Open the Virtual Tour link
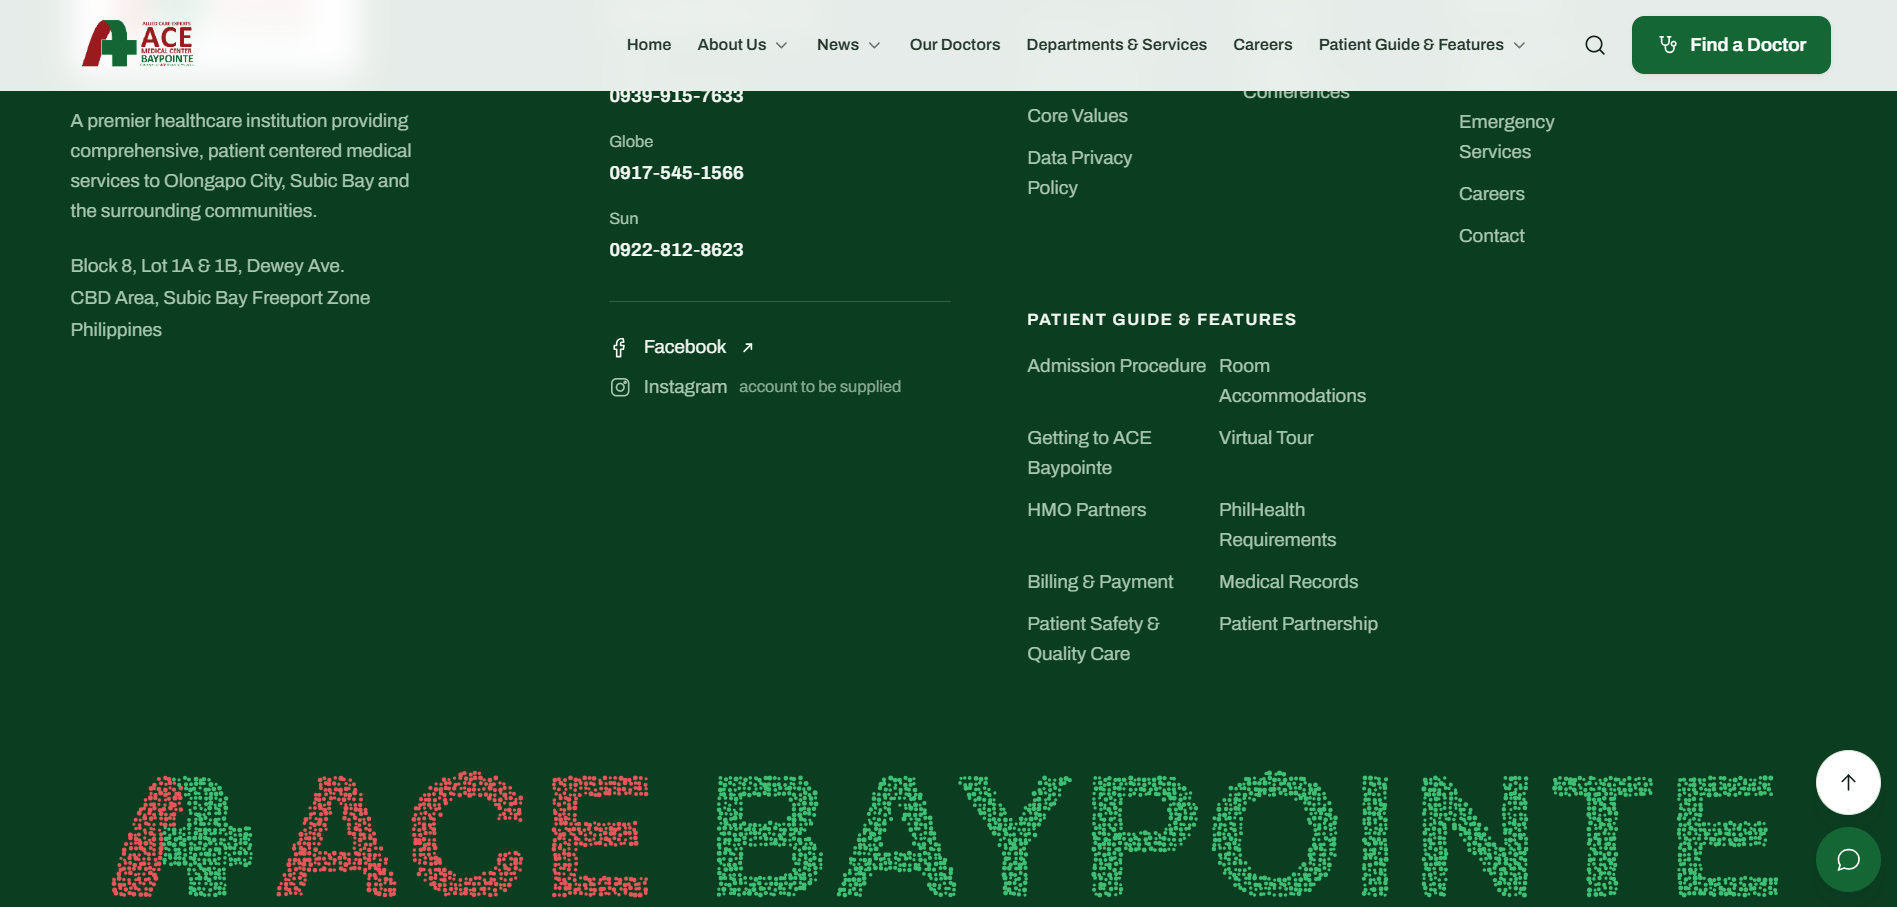The width and height of the screenshot is (1897, 907). [x=1266, y=438]
